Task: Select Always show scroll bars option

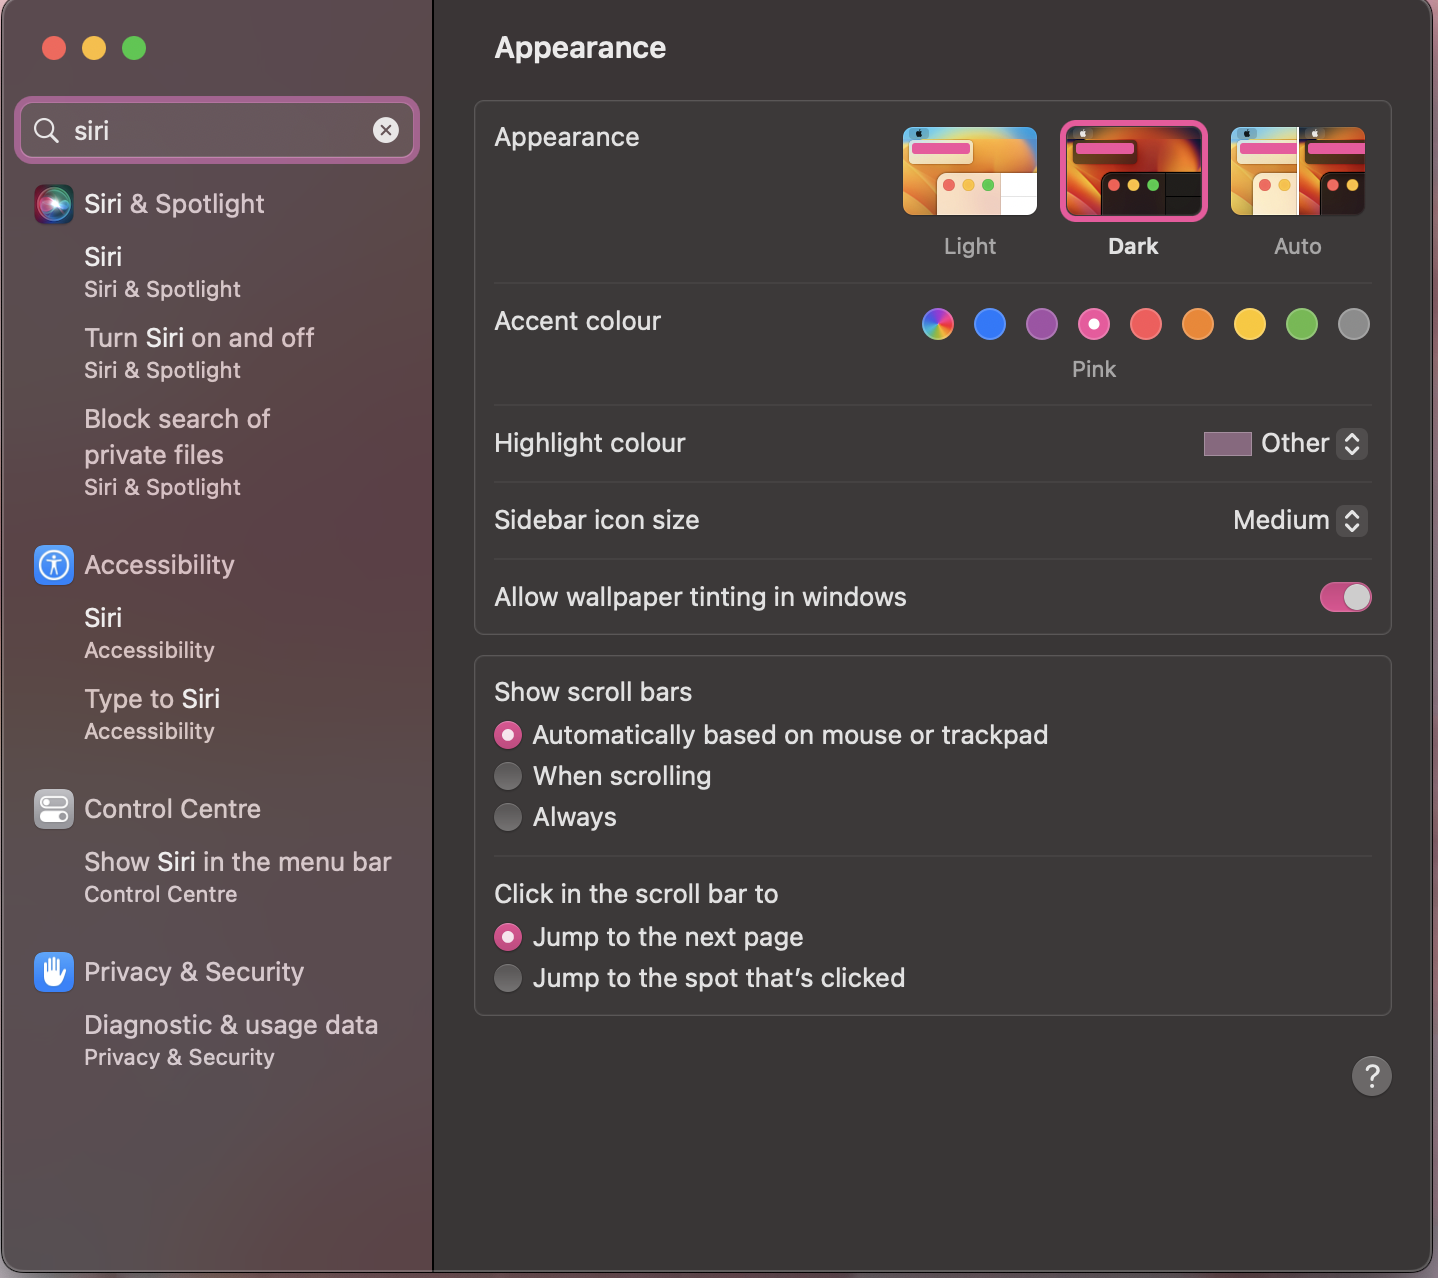Action: click(x=508, y=817)
